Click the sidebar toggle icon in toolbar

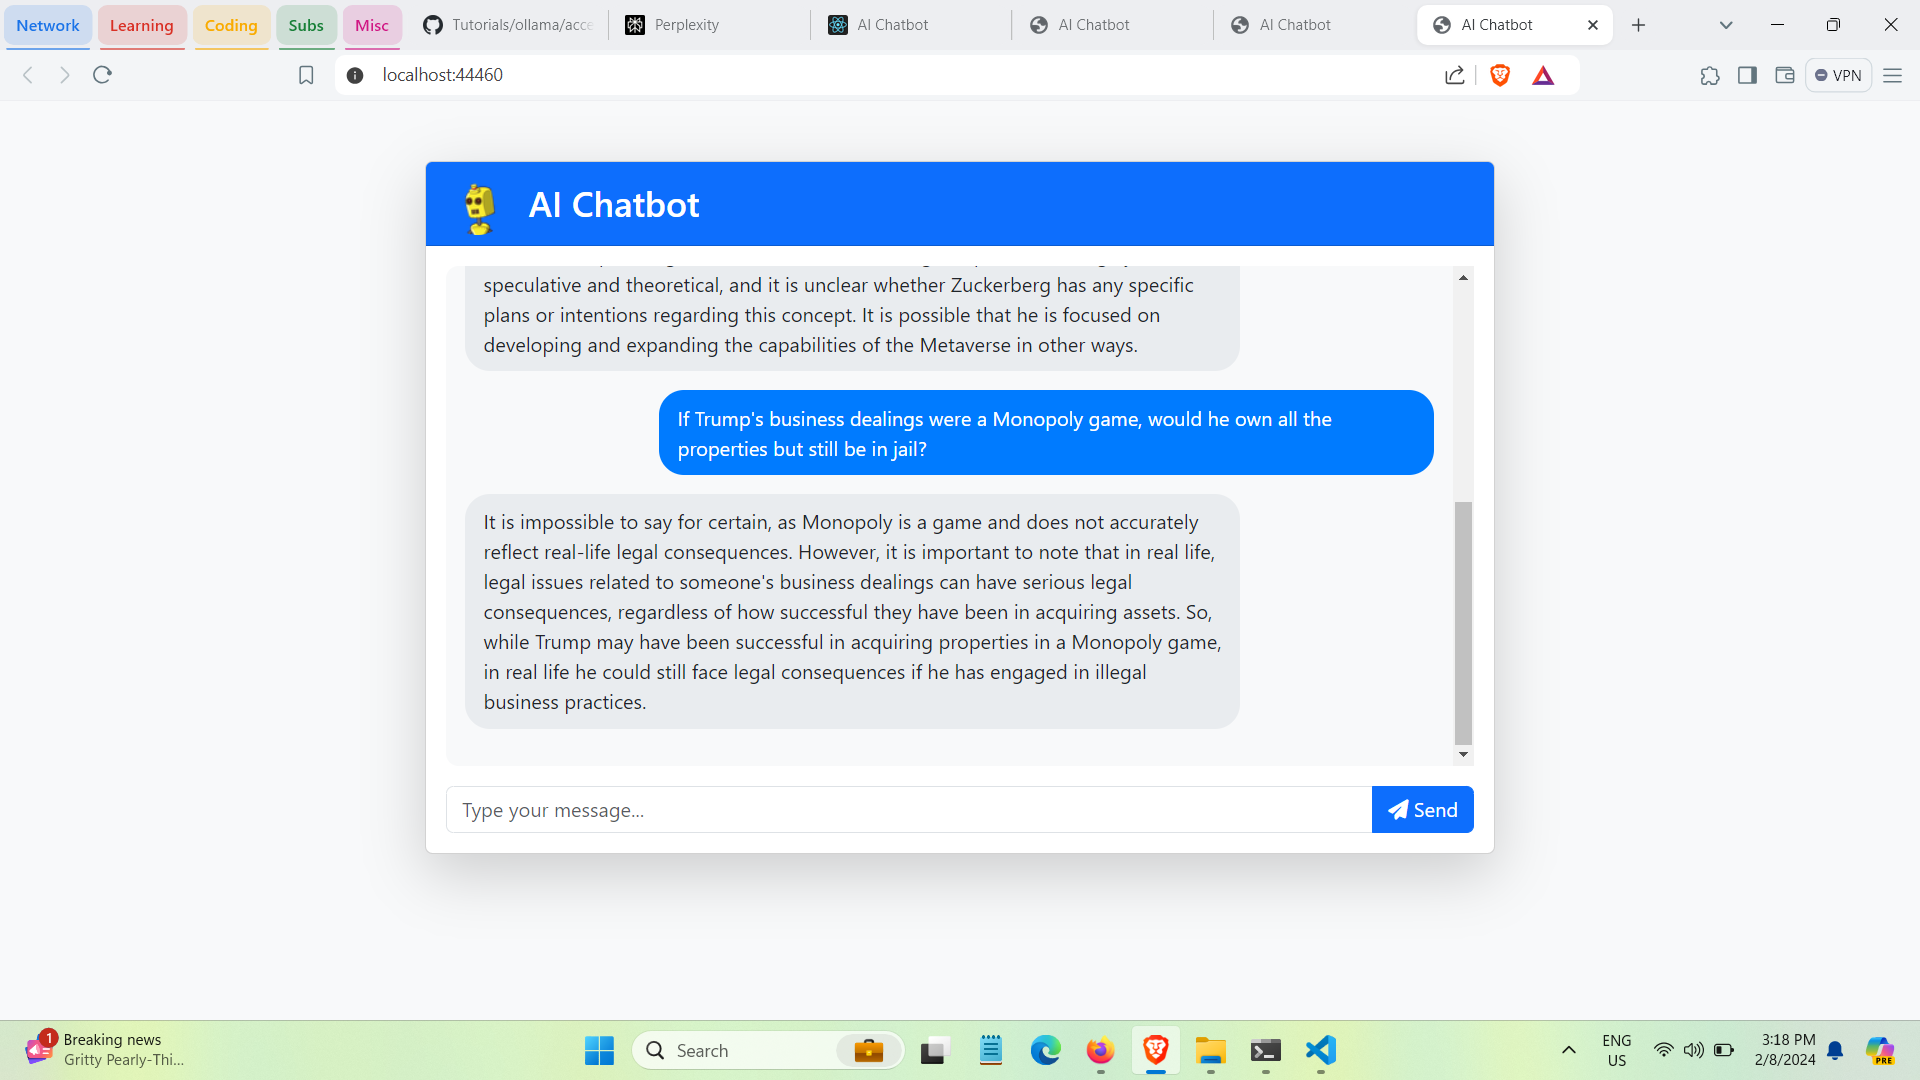(x=1745, y=75)
